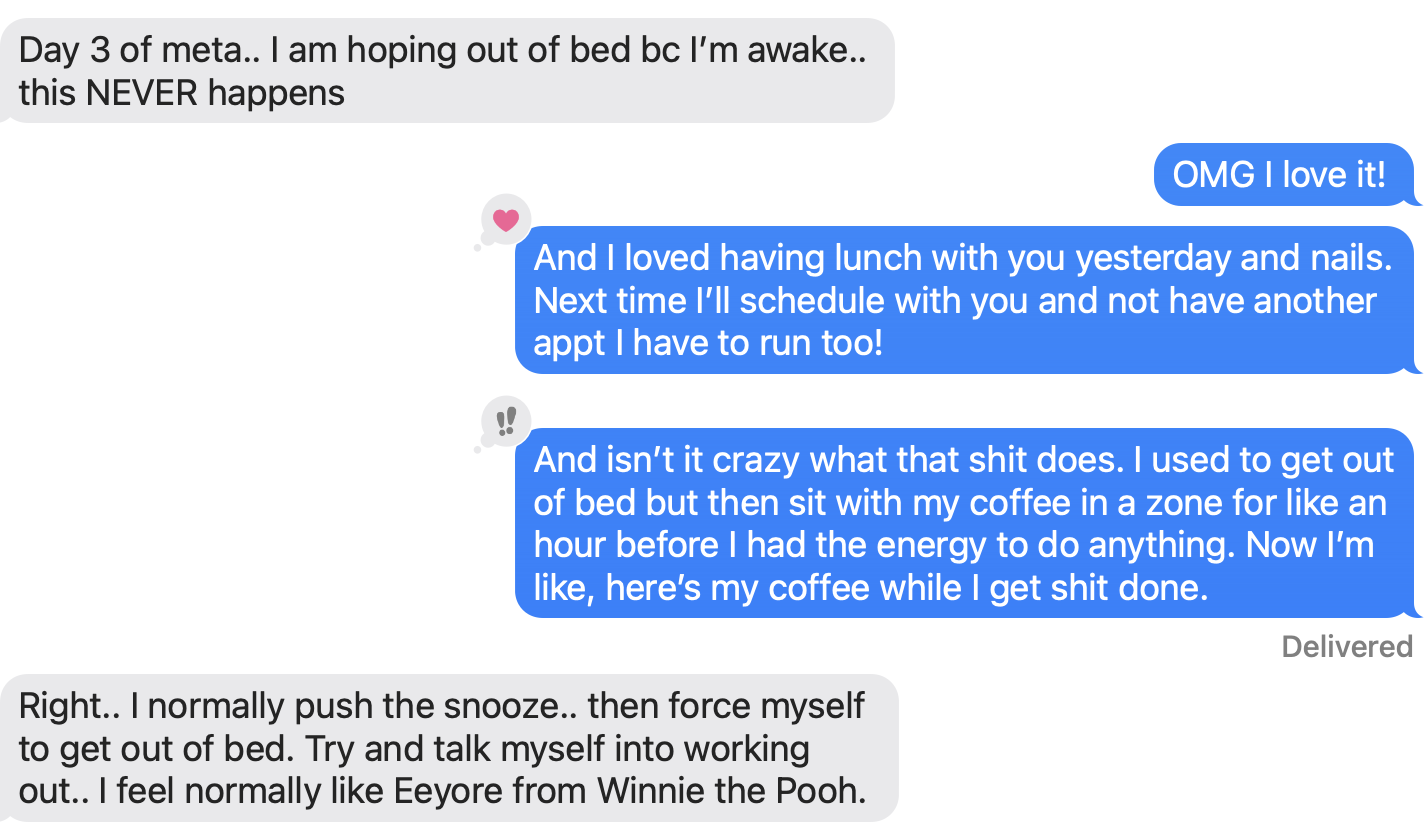Click the word NEVER in first message
Screen dimensions: 1428x826
[x=137, y=93]
